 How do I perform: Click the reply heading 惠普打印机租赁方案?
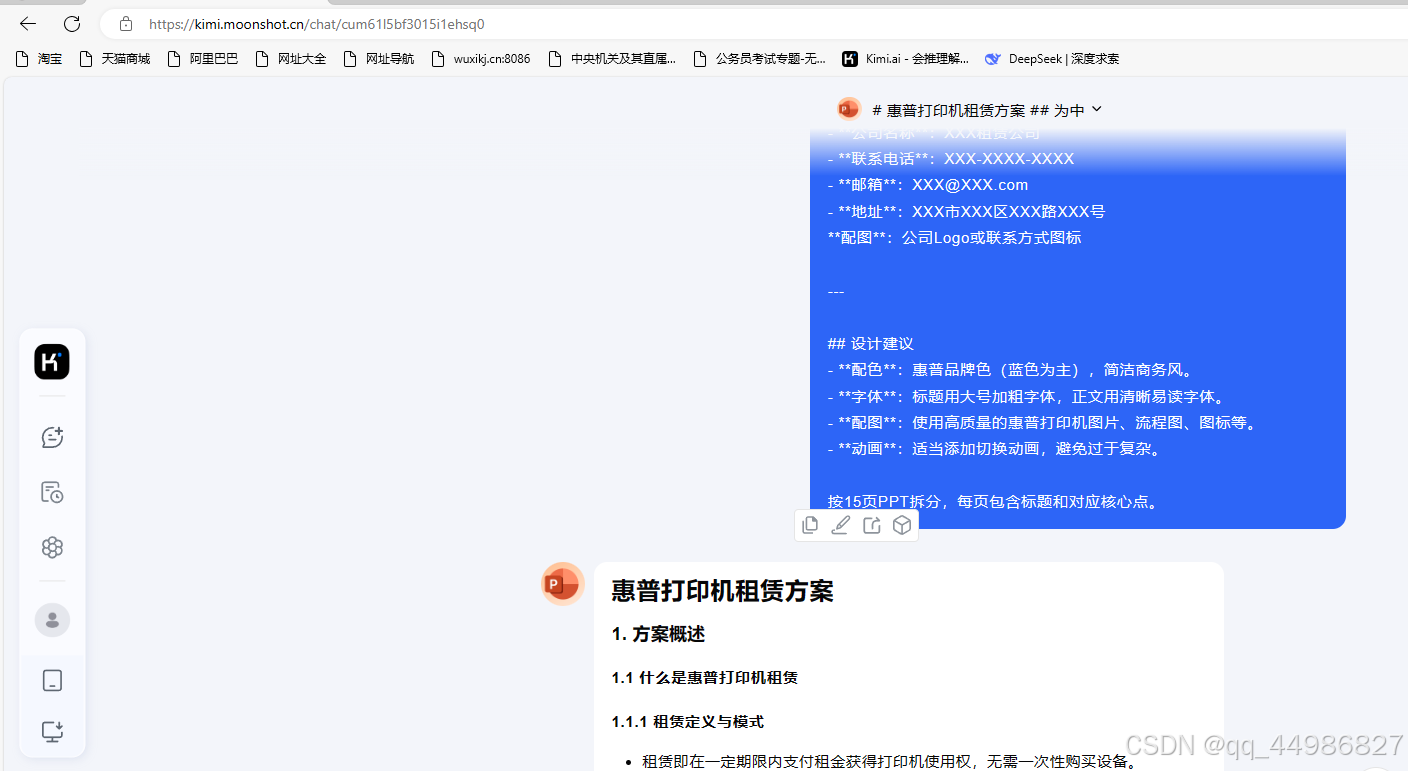tap(722, 590)
